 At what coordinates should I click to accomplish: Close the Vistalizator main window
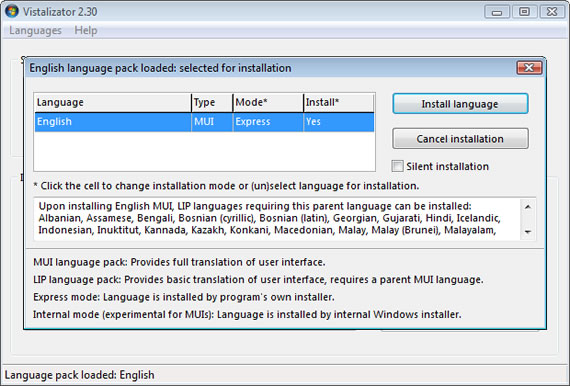552,12
